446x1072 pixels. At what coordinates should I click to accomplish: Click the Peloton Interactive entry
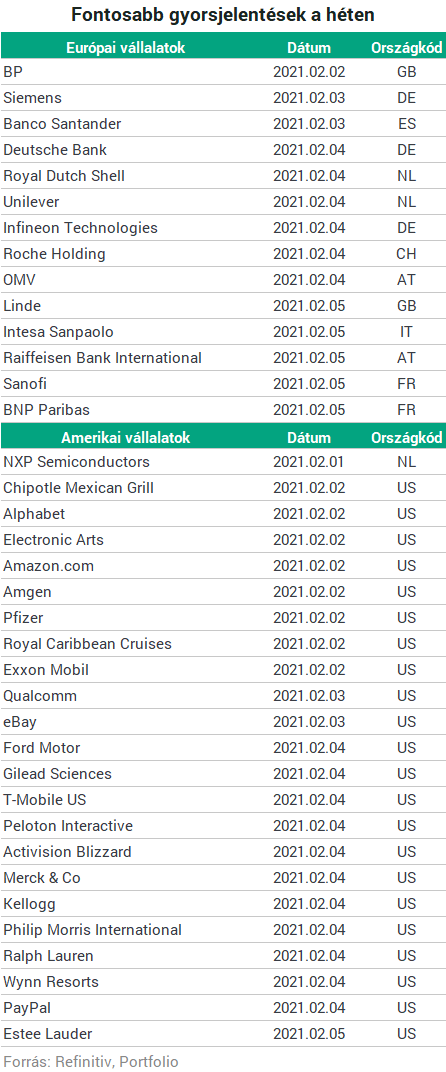tap(68, 826)
